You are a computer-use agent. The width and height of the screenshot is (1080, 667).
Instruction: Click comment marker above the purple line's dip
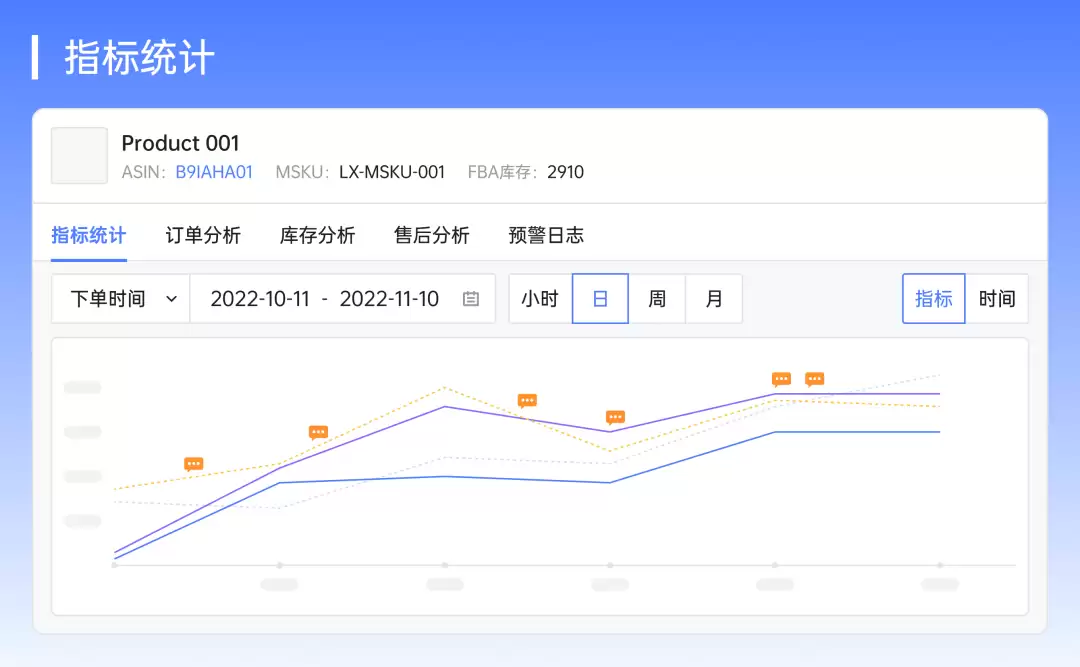615,417
